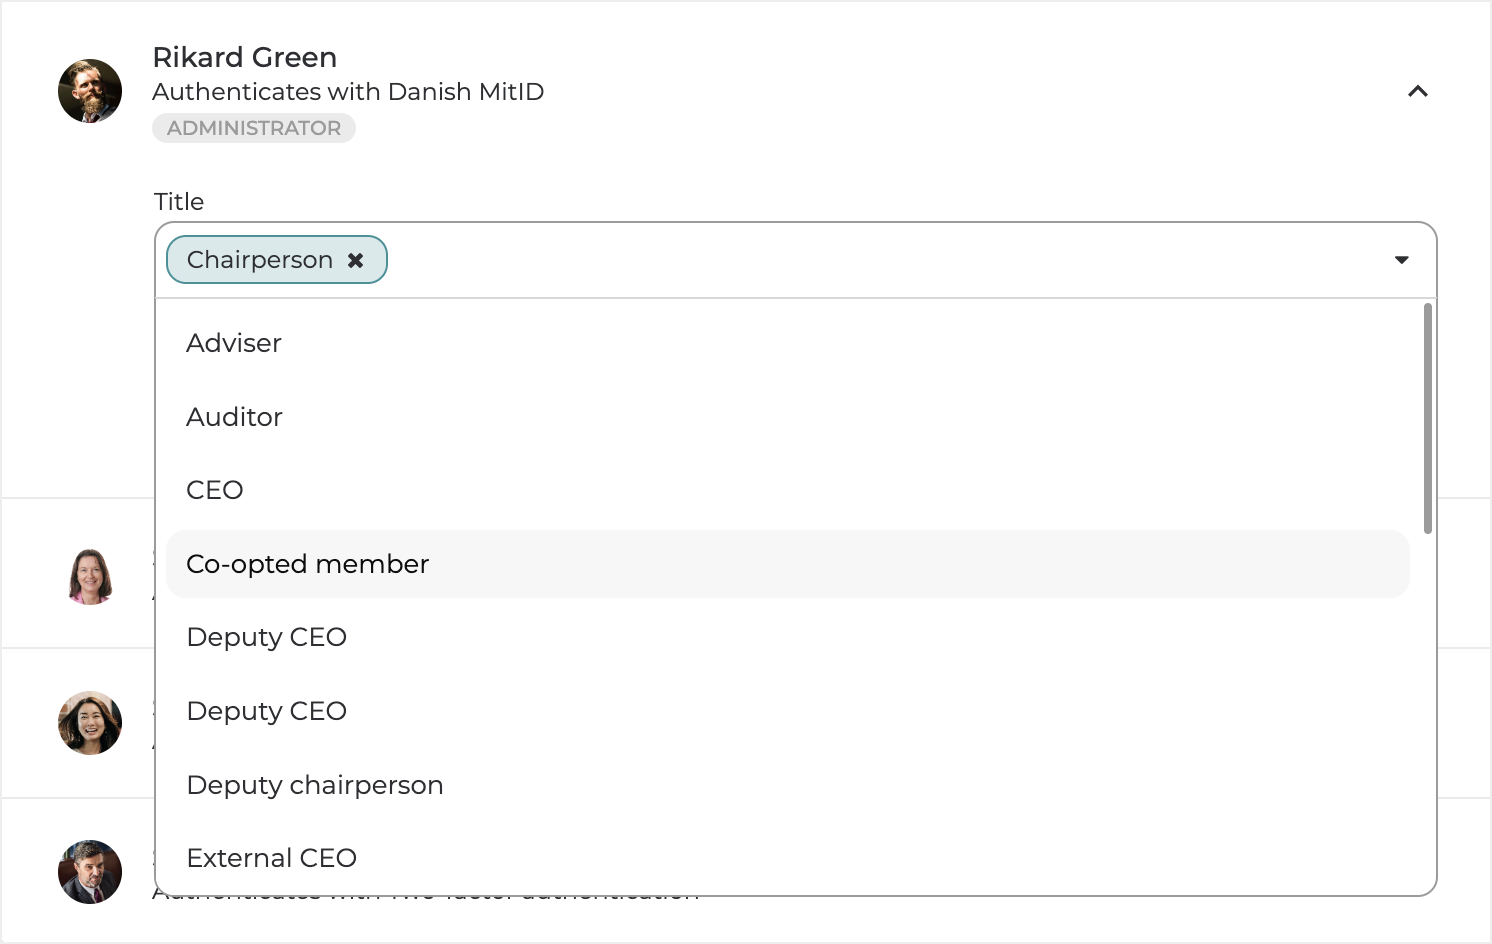
Task: Click the ADMINISTRATOR role badge
Action: [254, 128]
